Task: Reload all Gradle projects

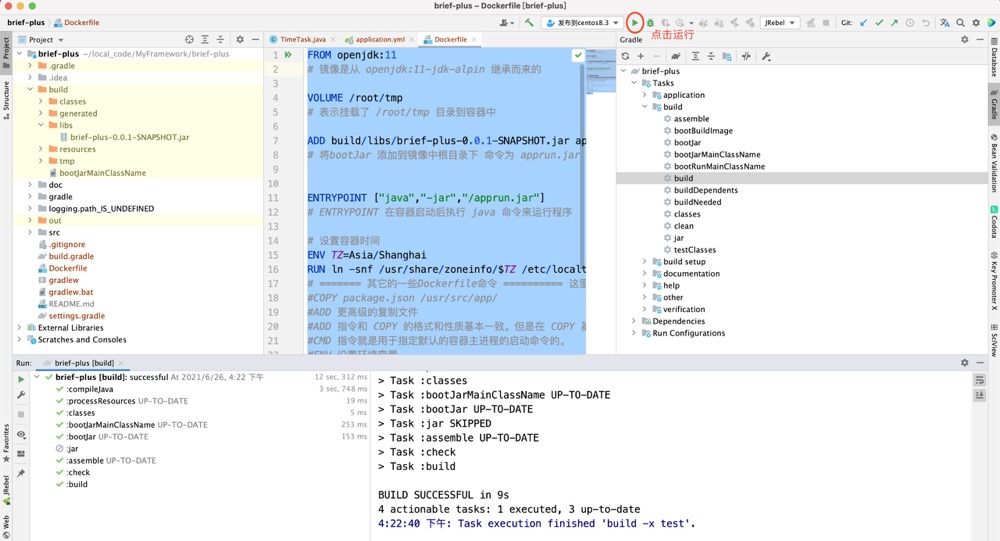Action: coord(626,56)
